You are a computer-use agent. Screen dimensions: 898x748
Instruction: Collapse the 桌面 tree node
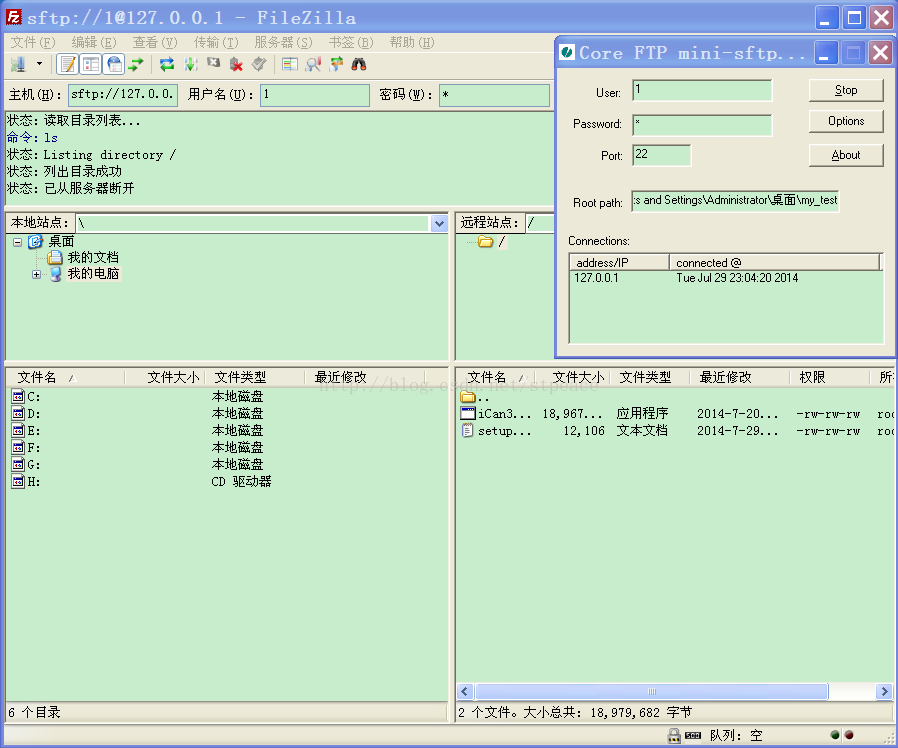pos(18,242)
